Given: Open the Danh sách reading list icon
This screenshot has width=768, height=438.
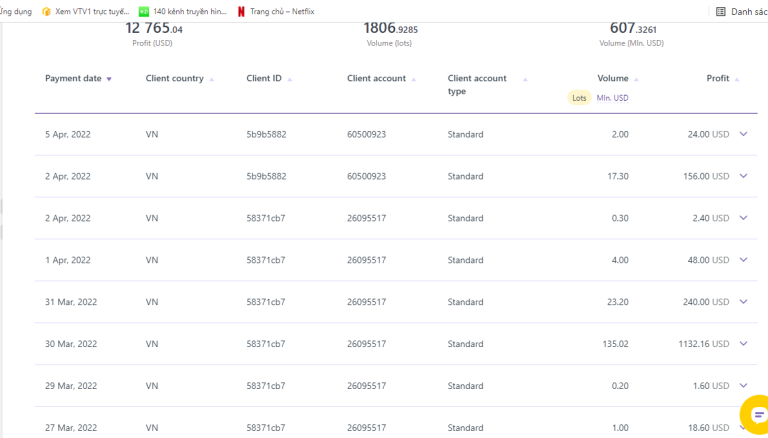Looking at the screenshot, I should pyautogui.click(x=720, y=12).
